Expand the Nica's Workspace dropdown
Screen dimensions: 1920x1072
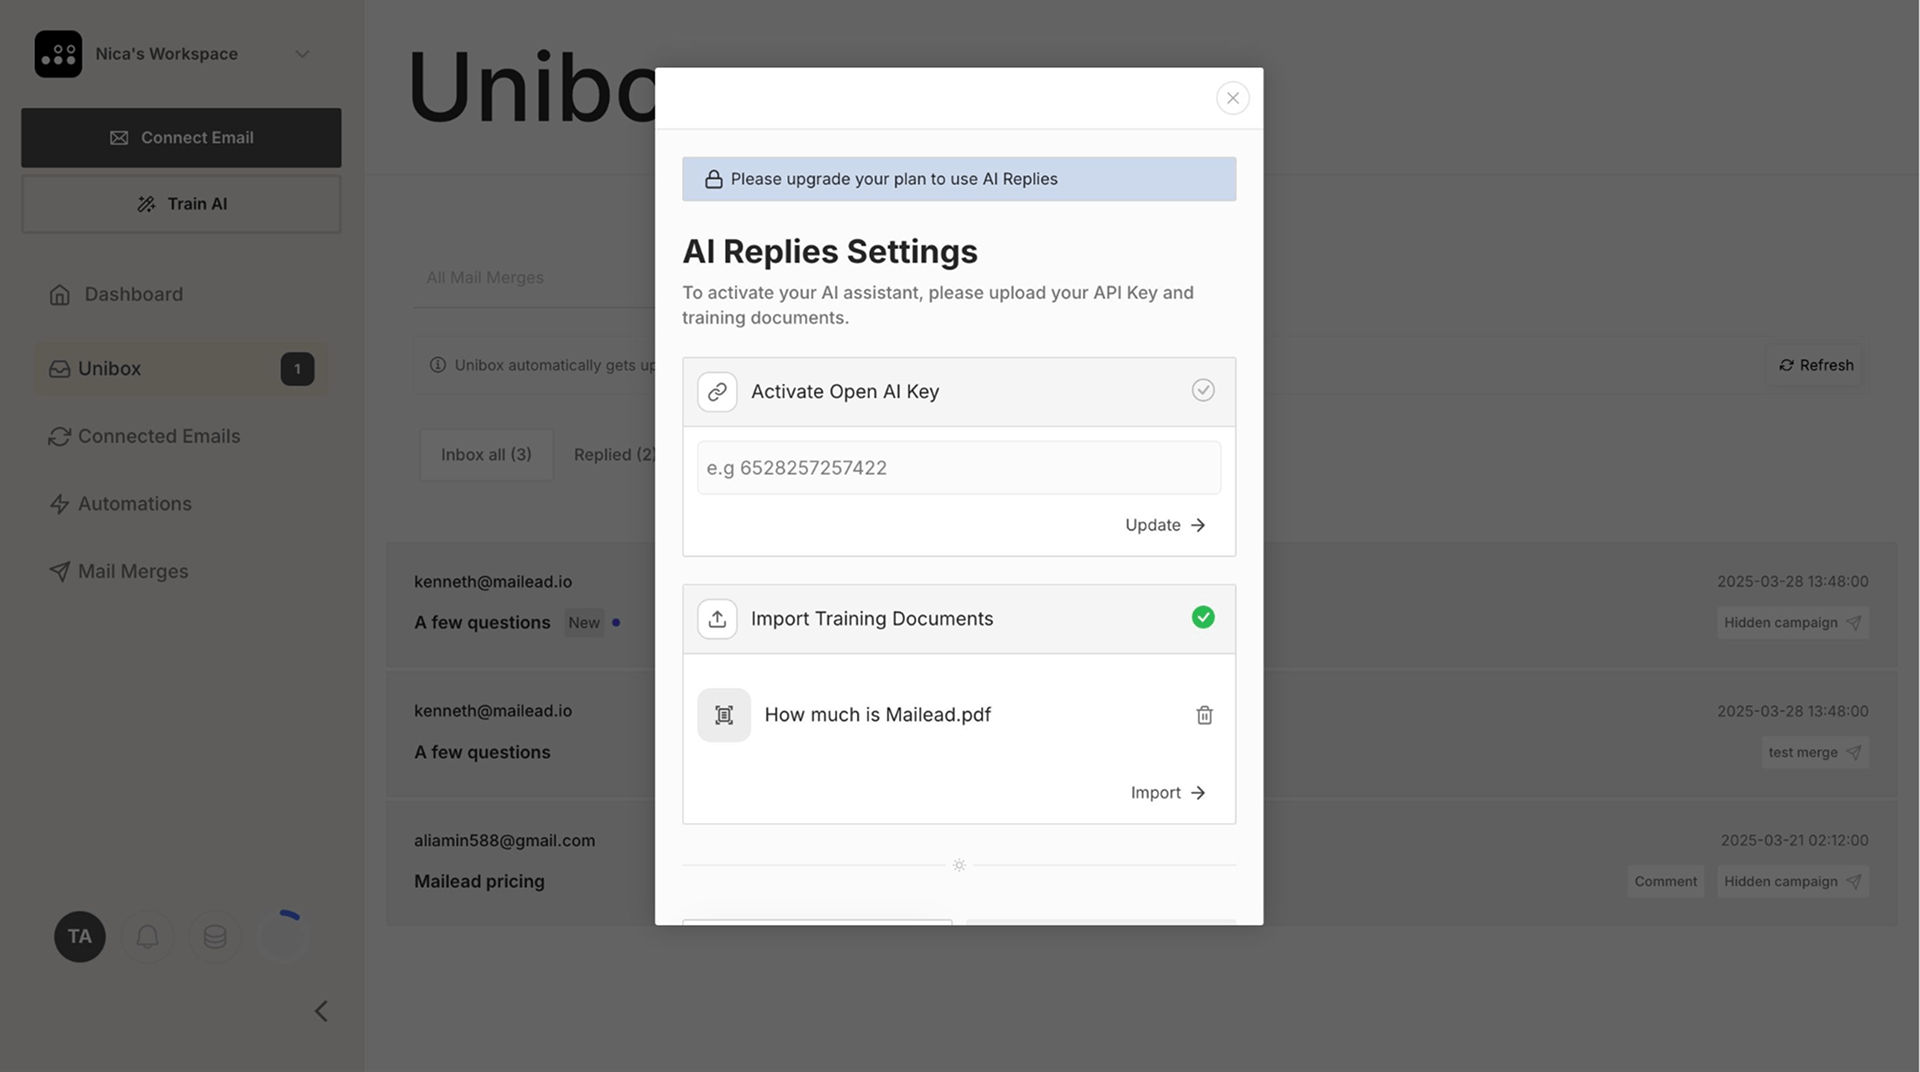tap(301, 54)
